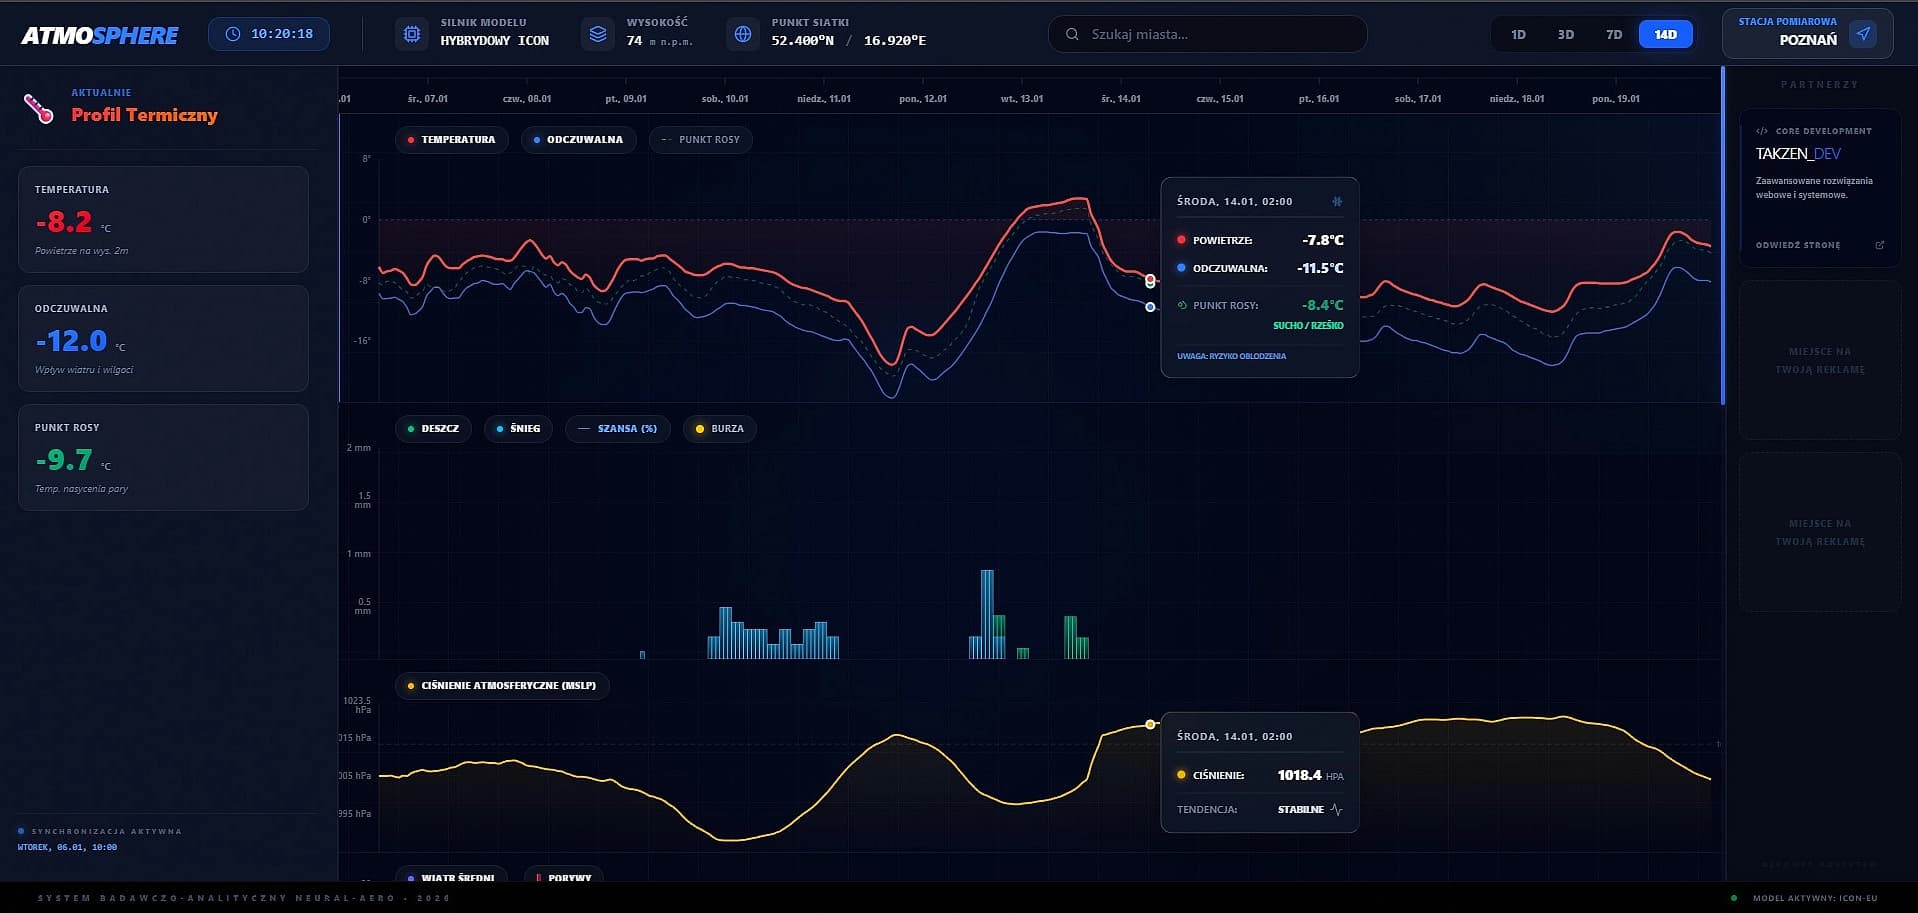1918x913 pixels.
Task: Click the thermometer icon next to Profil Termiczny
Action: click(x=38, y=110)
